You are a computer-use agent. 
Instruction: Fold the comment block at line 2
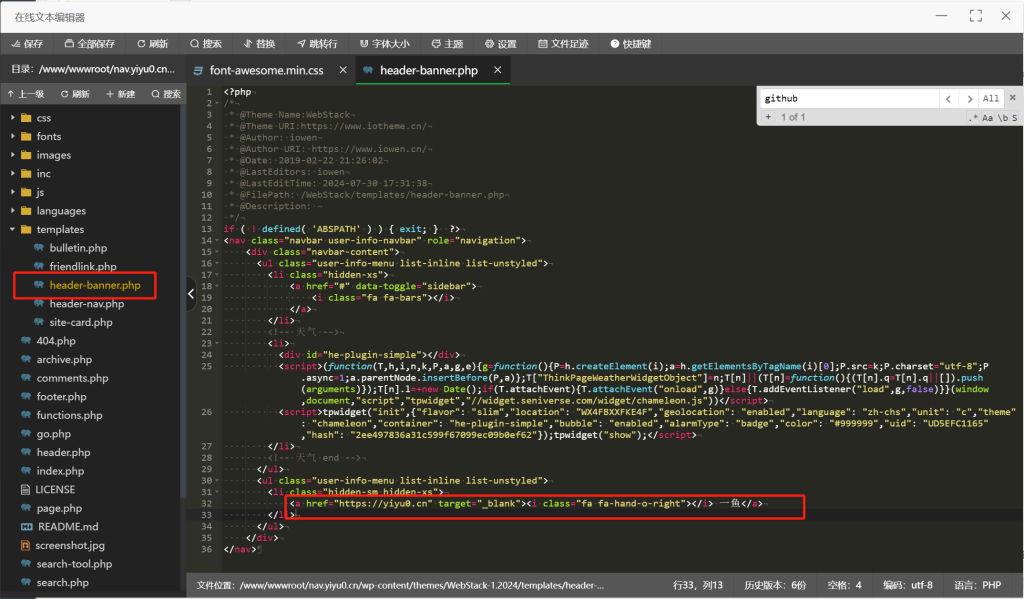pos(217,103)
